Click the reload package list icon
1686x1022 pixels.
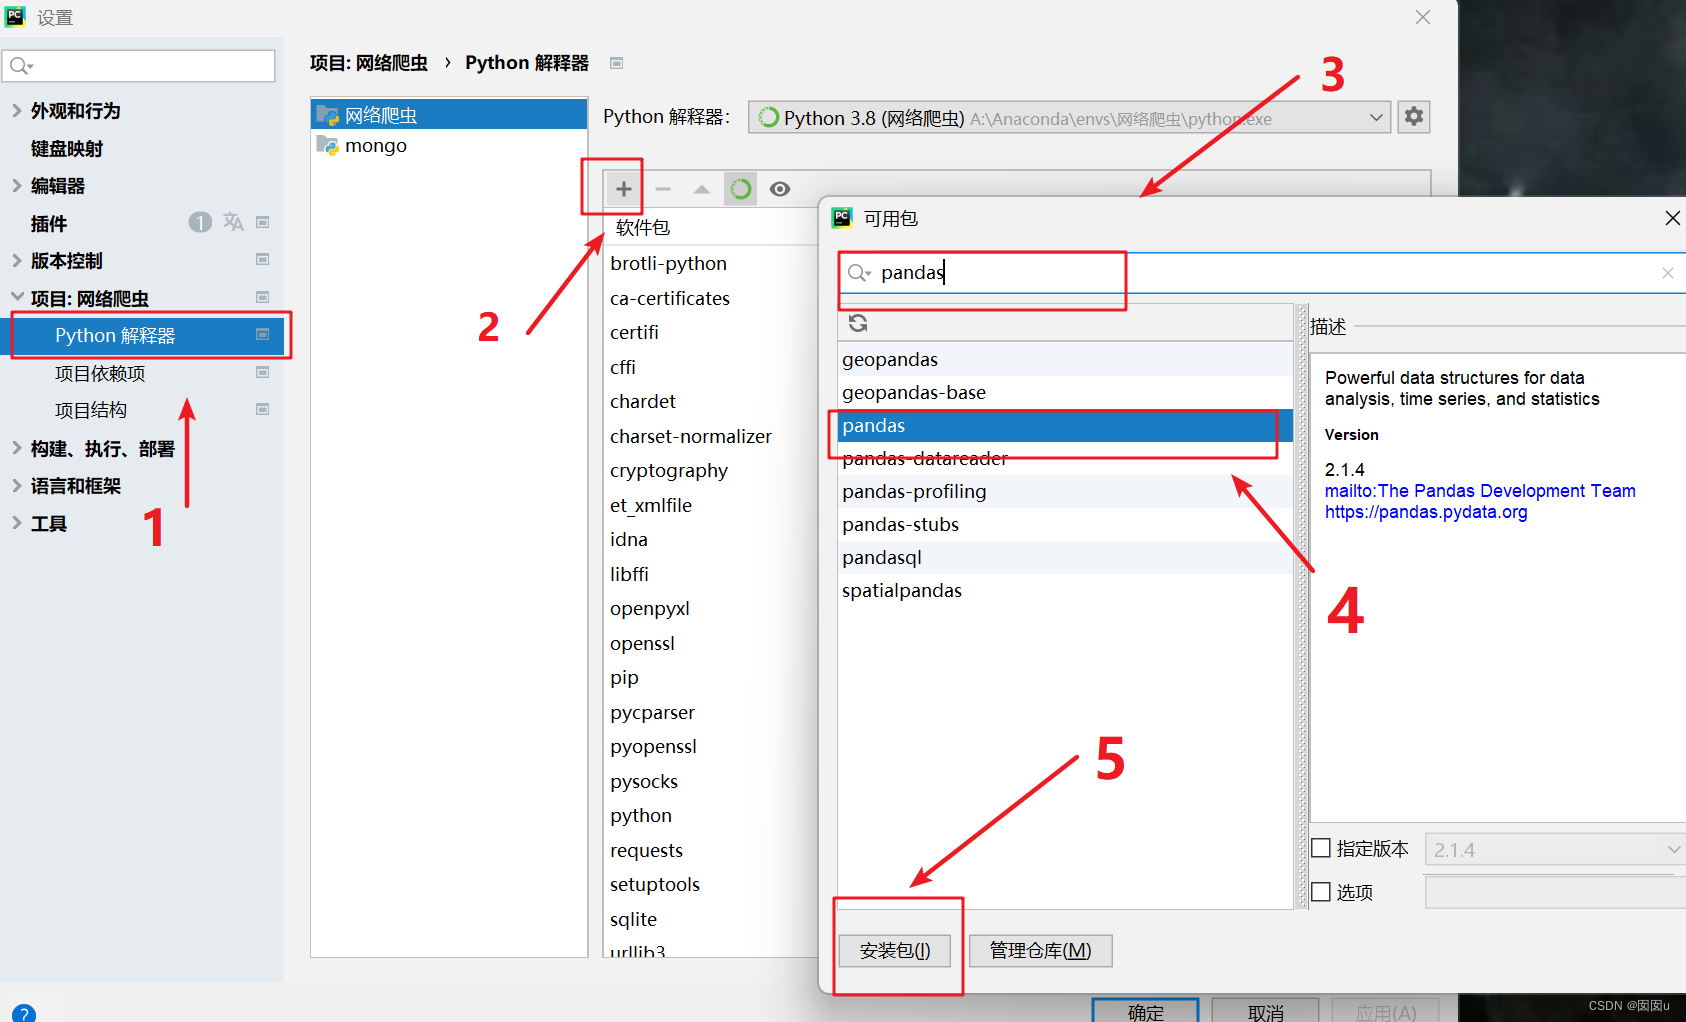point(858,323)
